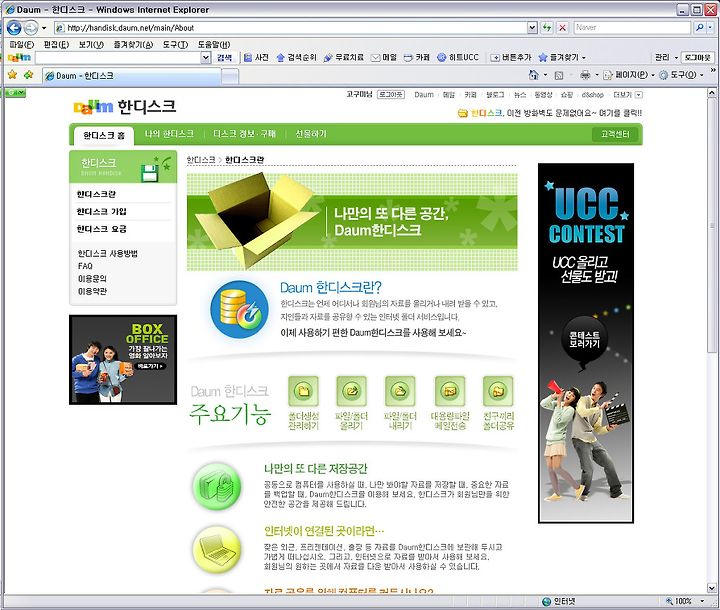
Task: Click the Daum toolbar 검색 button
Action: (224, 57)
